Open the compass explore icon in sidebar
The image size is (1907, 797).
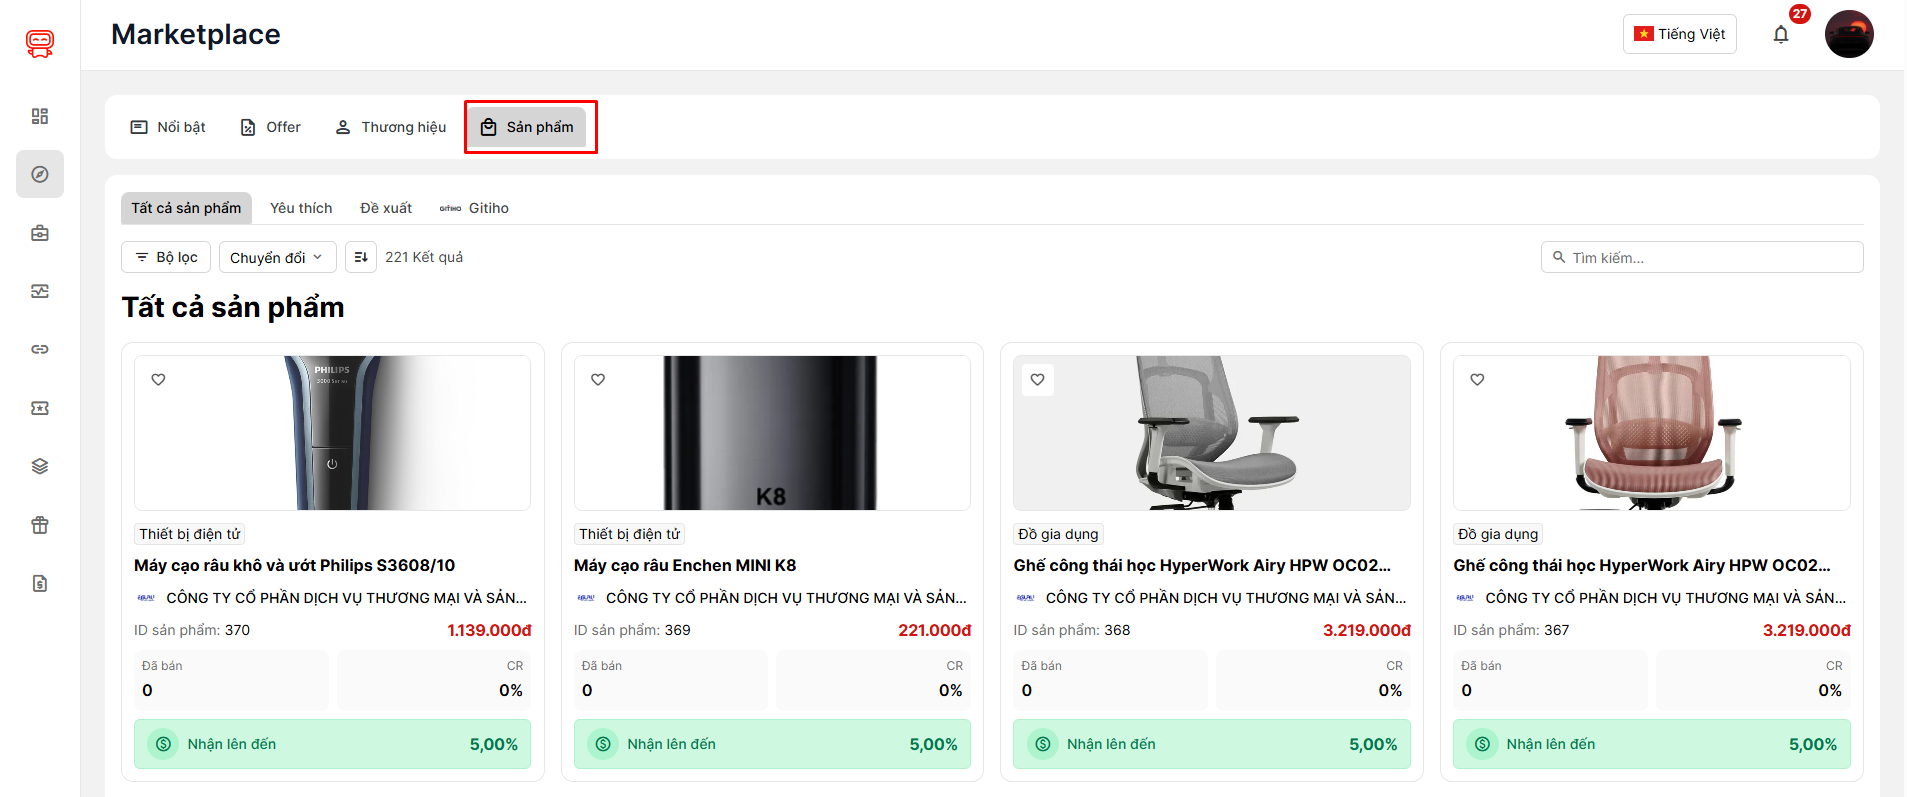pyautogui.click(x=40, y=174)
